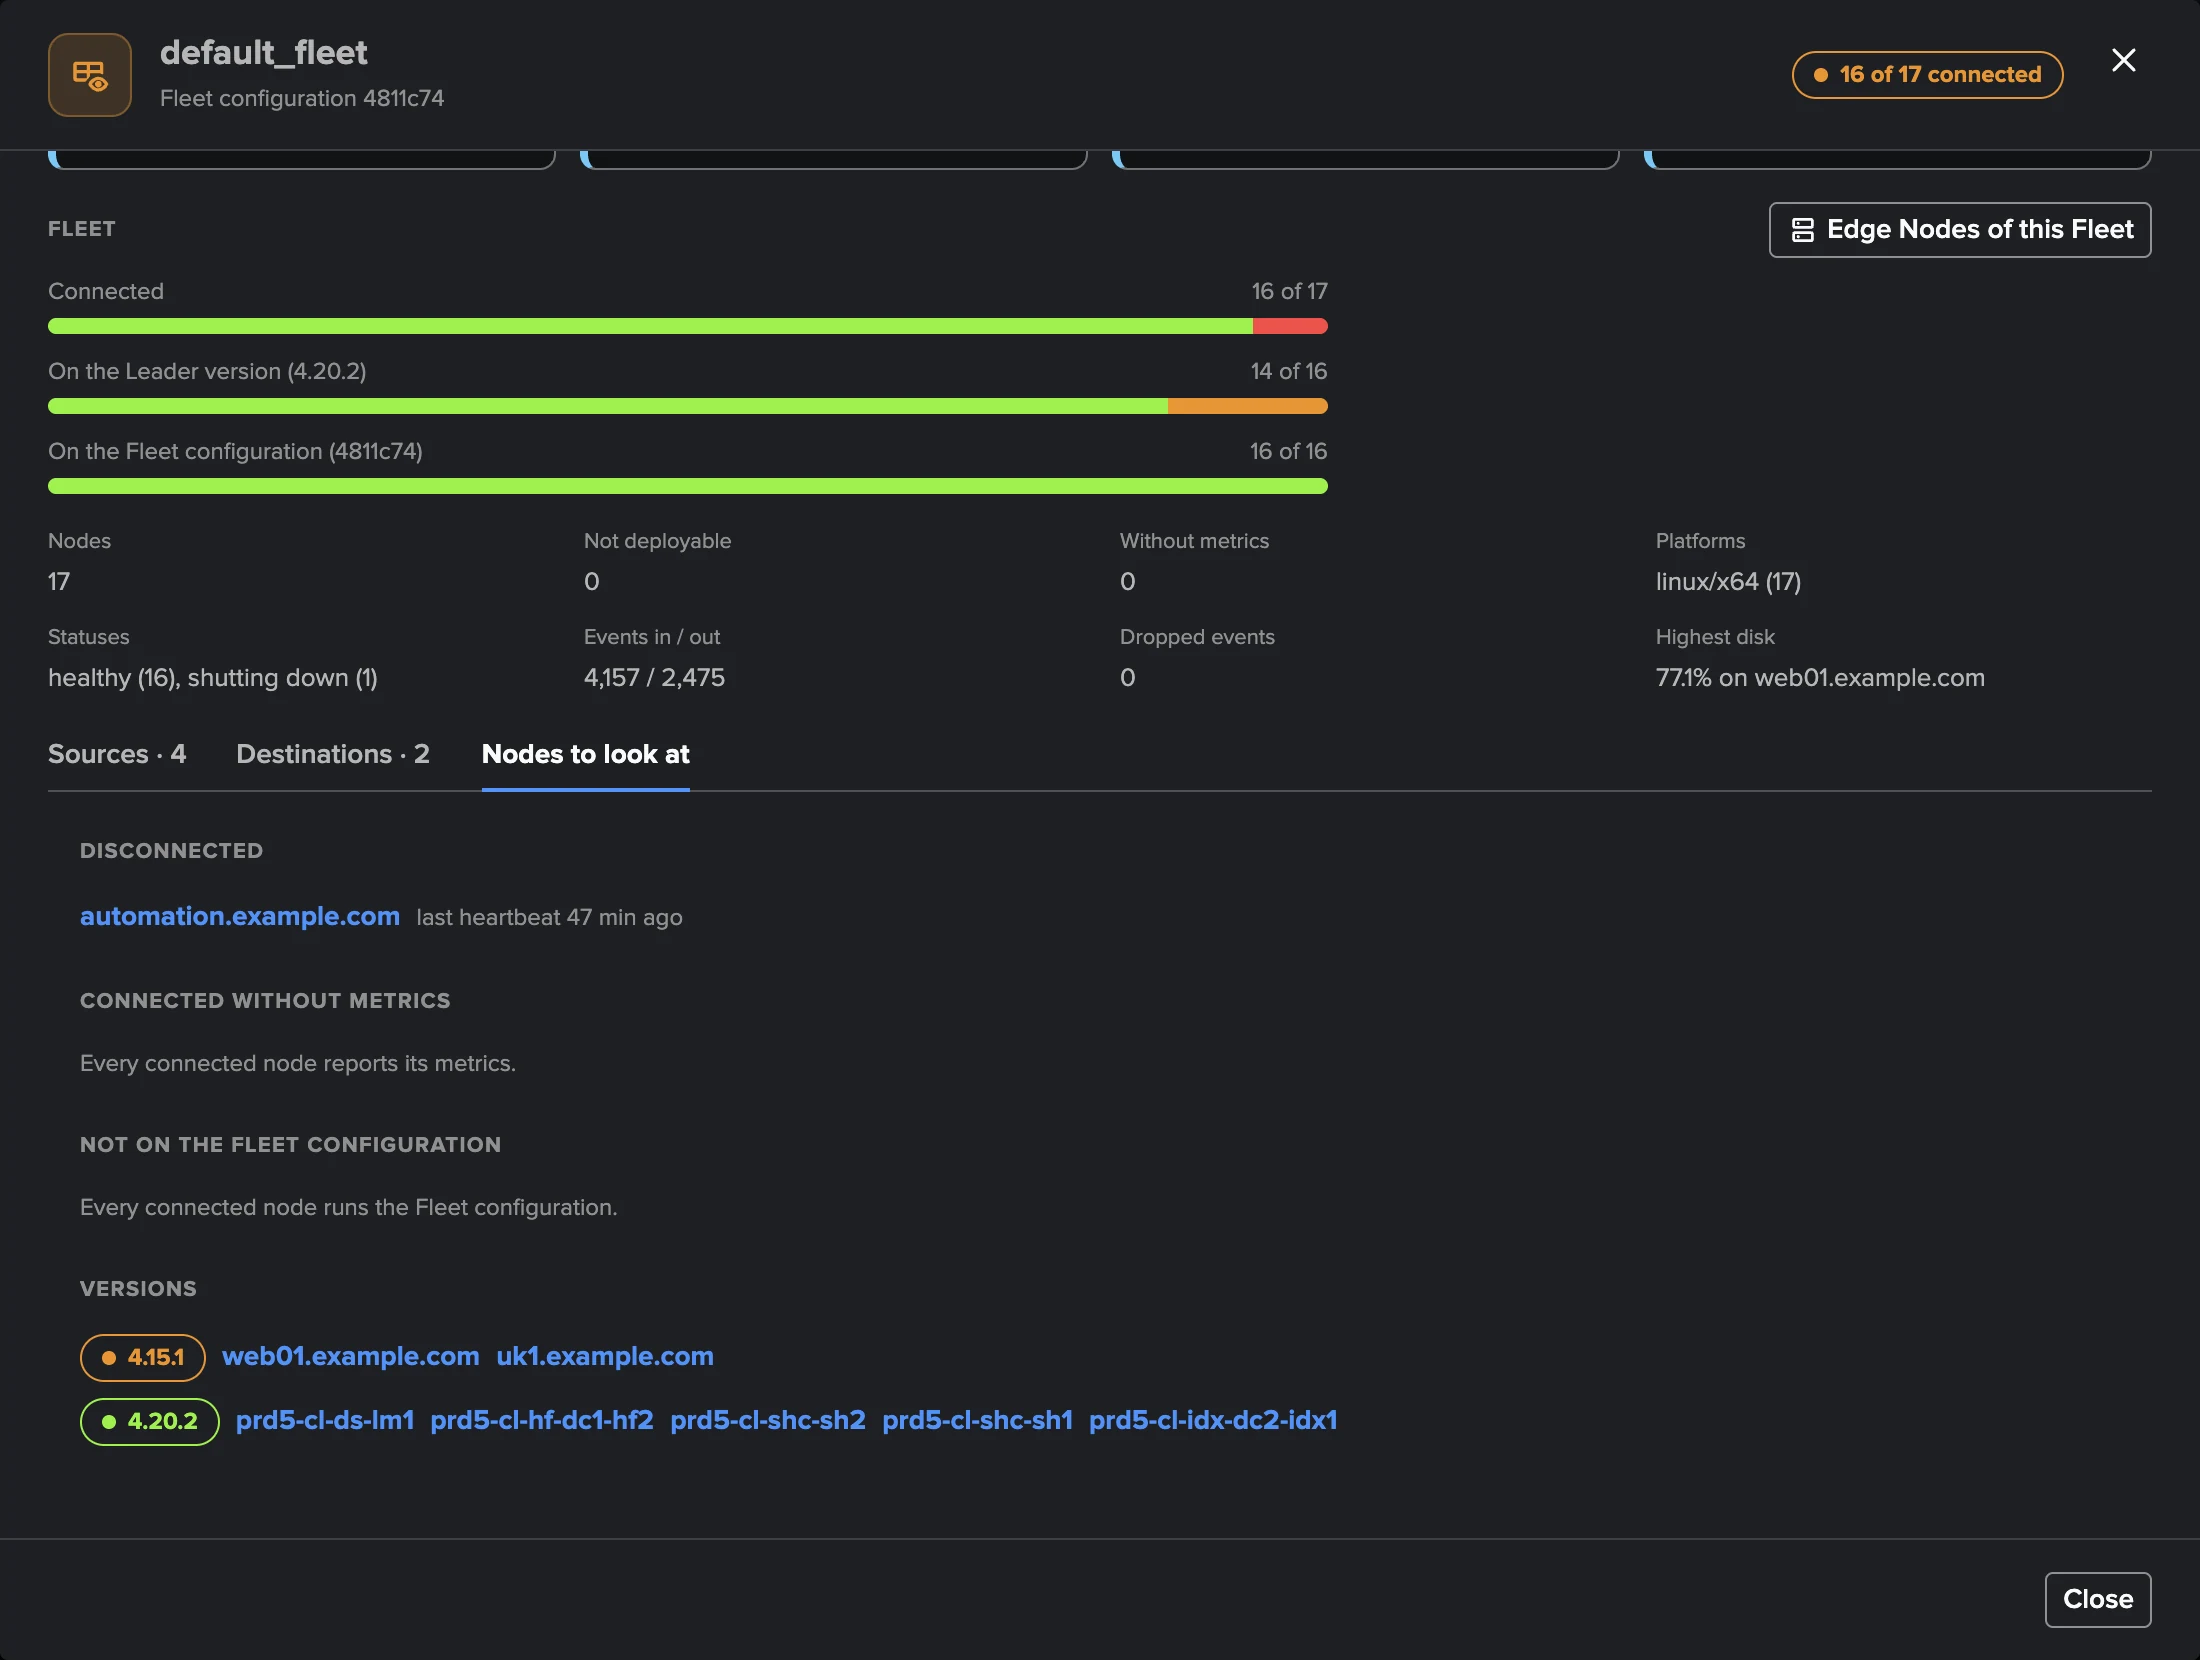This screenshot has width=2200, height=1660.
Task: Open the web01.example.com node link
Action: 351,1356
